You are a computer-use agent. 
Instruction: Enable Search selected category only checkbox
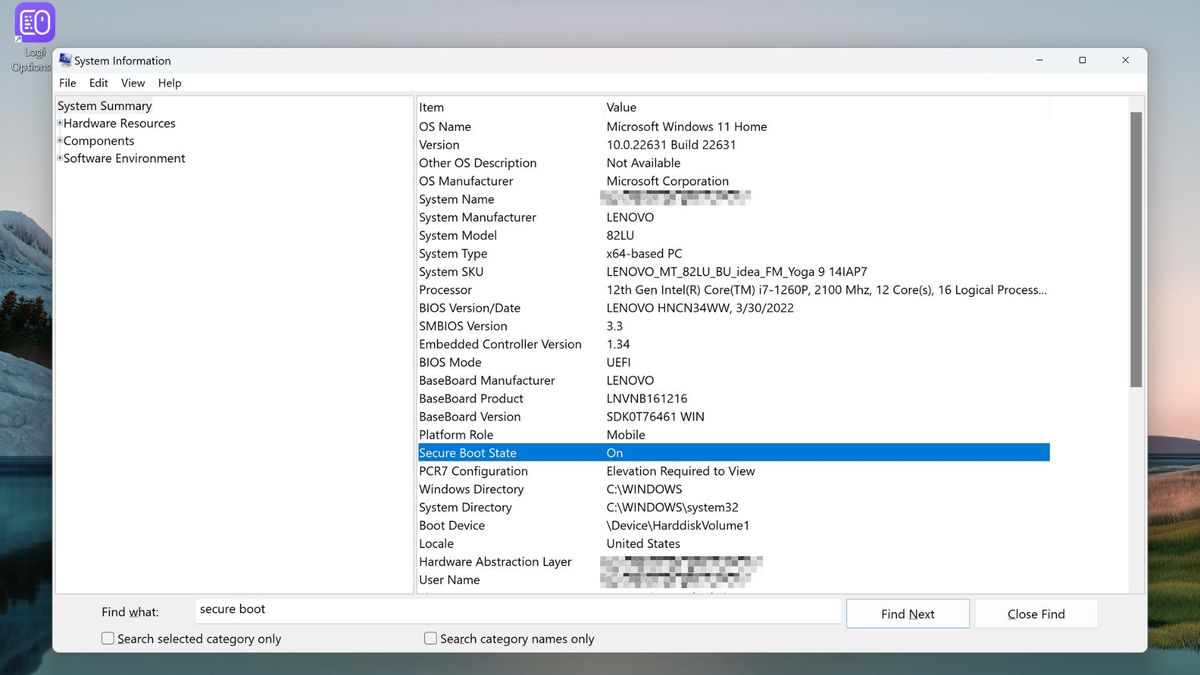pyautogui.click(x=108, y=638)
